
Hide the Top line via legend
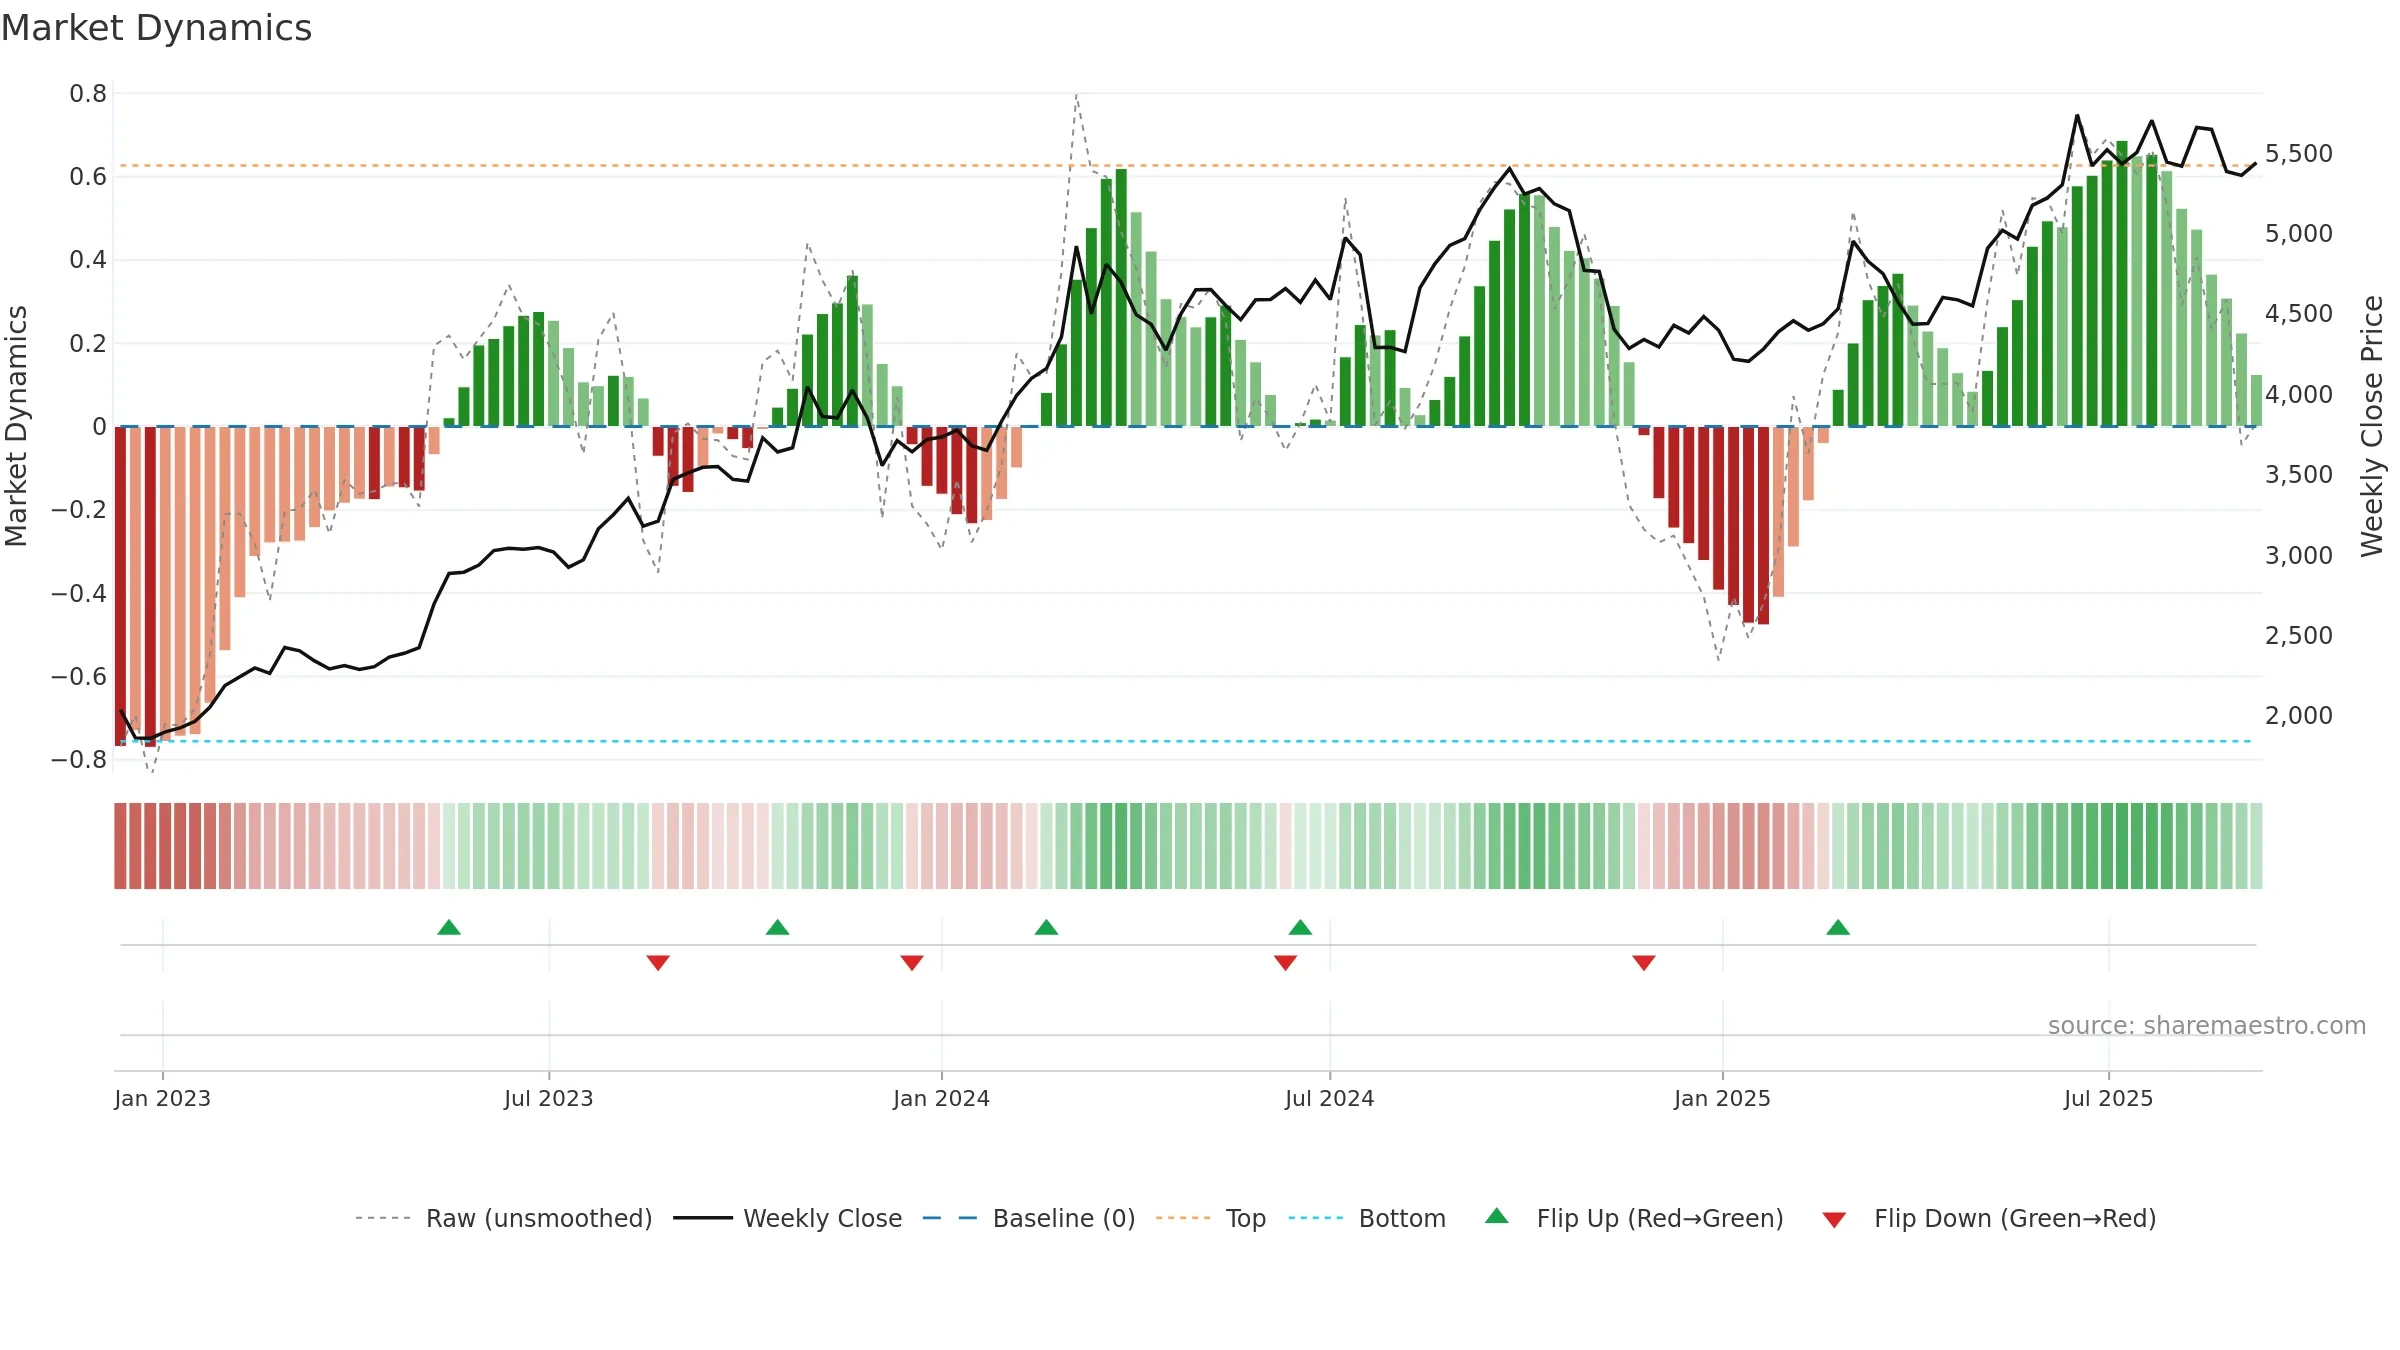[x=1211, y=1218]
